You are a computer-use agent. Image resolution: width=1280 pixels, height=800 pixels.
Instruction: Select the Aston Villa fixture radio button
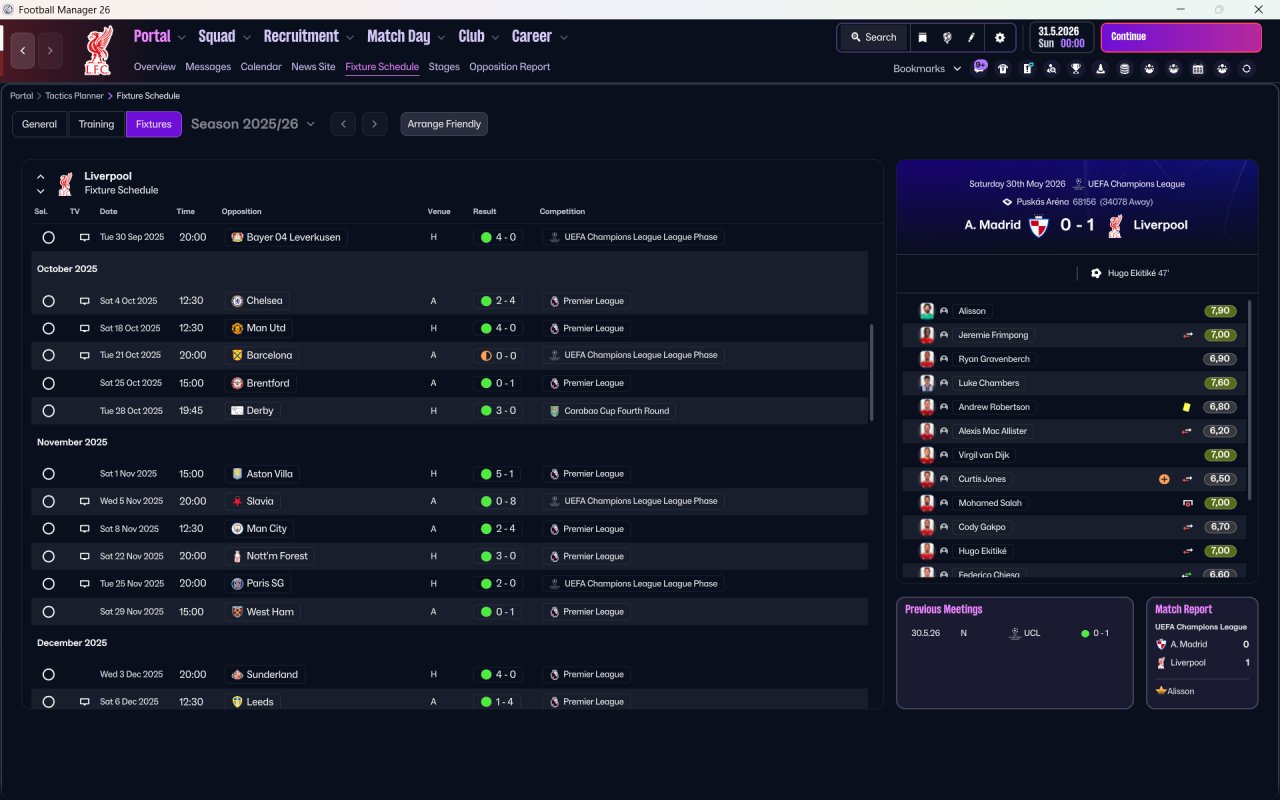(48, 474)
